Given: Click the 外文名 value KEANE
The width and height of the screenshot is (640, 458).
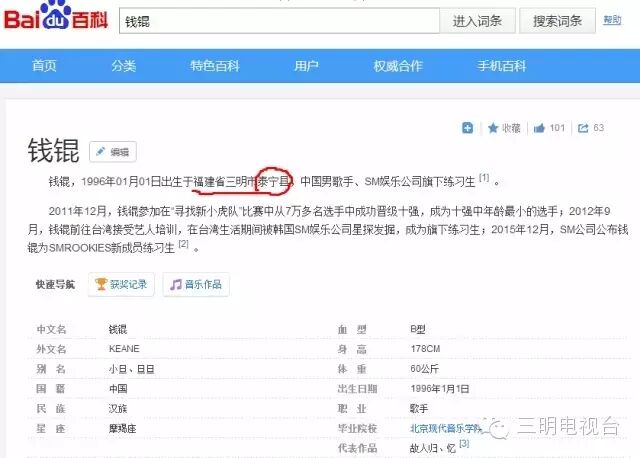Looking at the screenshot, I should [x=124, y=349].
